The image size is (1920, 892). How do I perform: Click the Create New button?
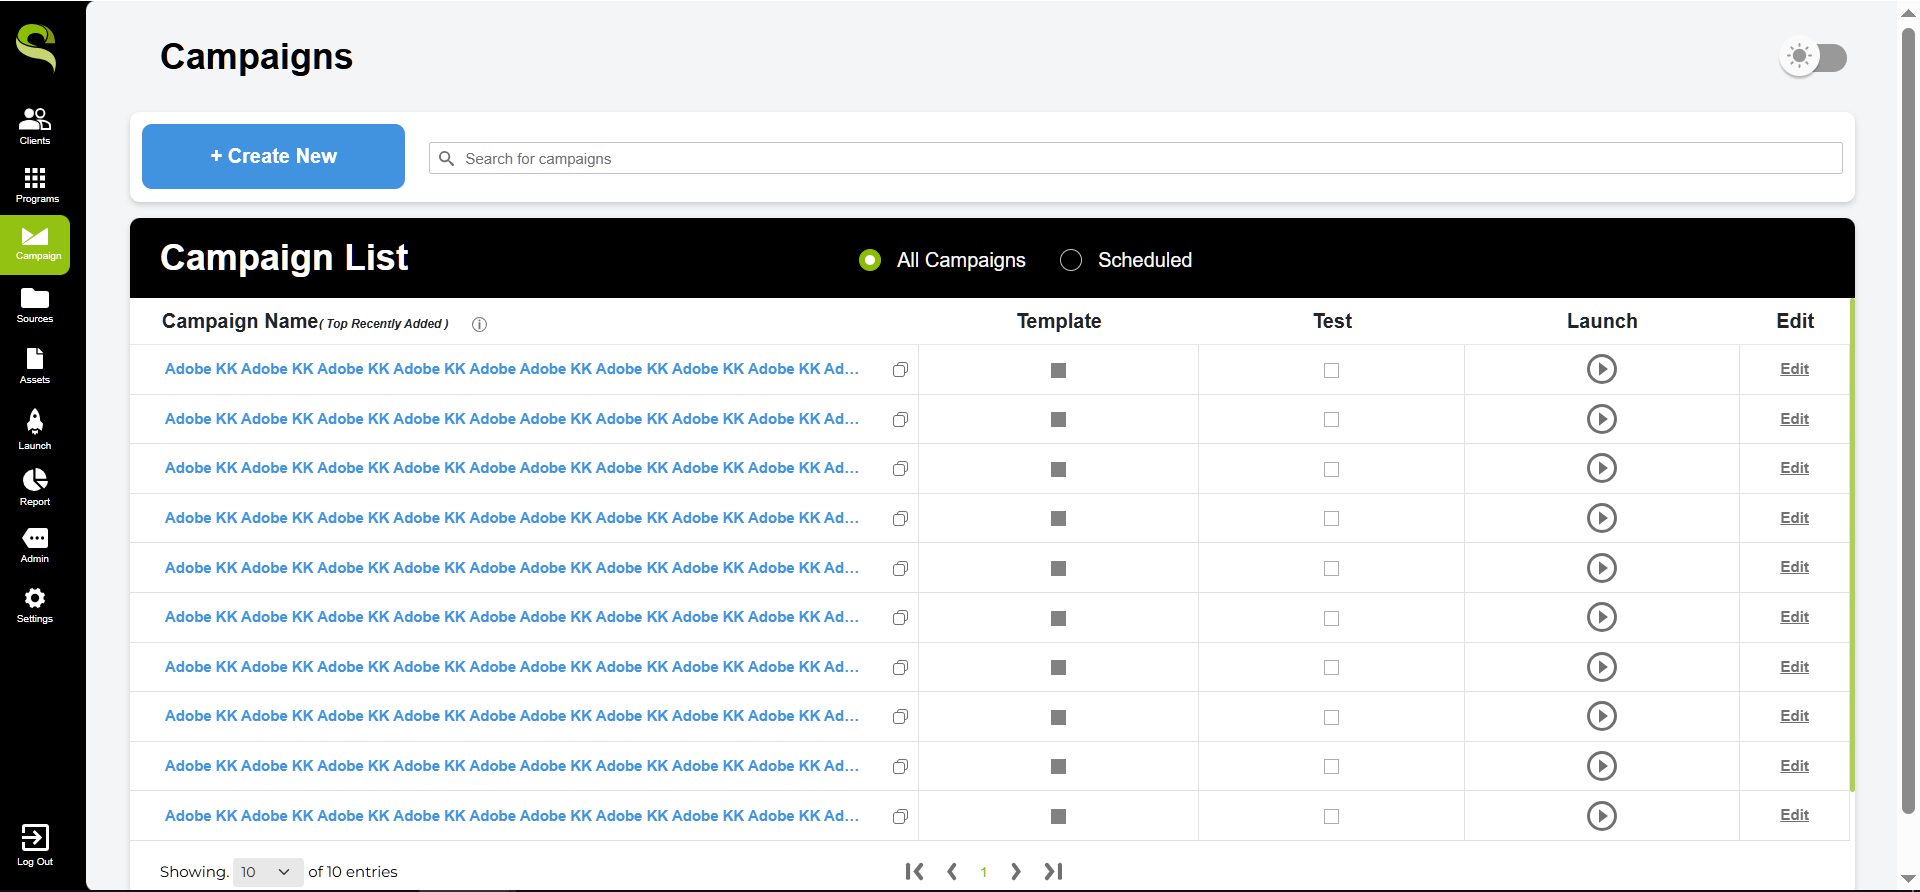pos(273,156)
